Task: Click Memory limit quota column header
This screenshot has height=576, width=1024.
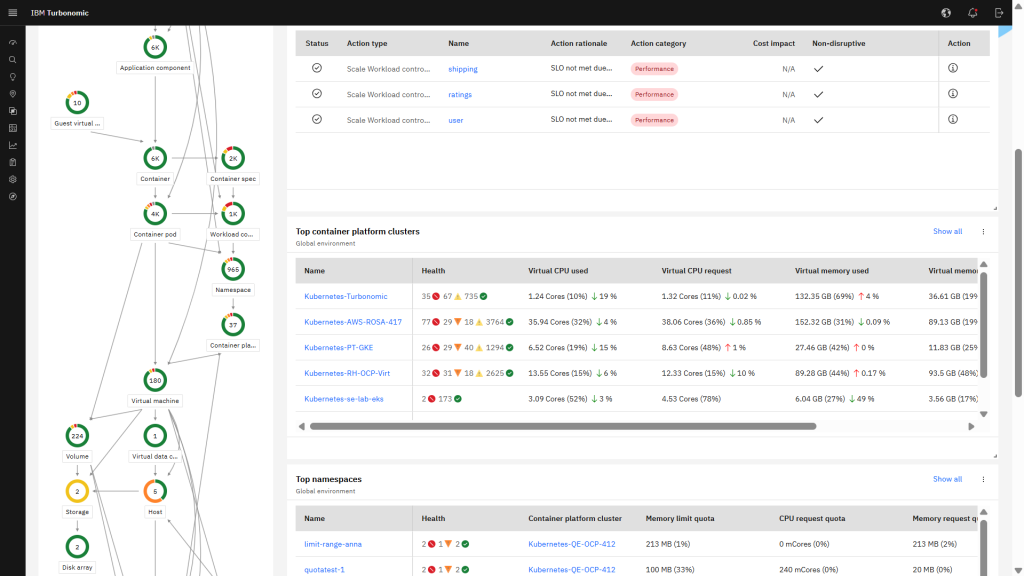Action: pos(680,519)
